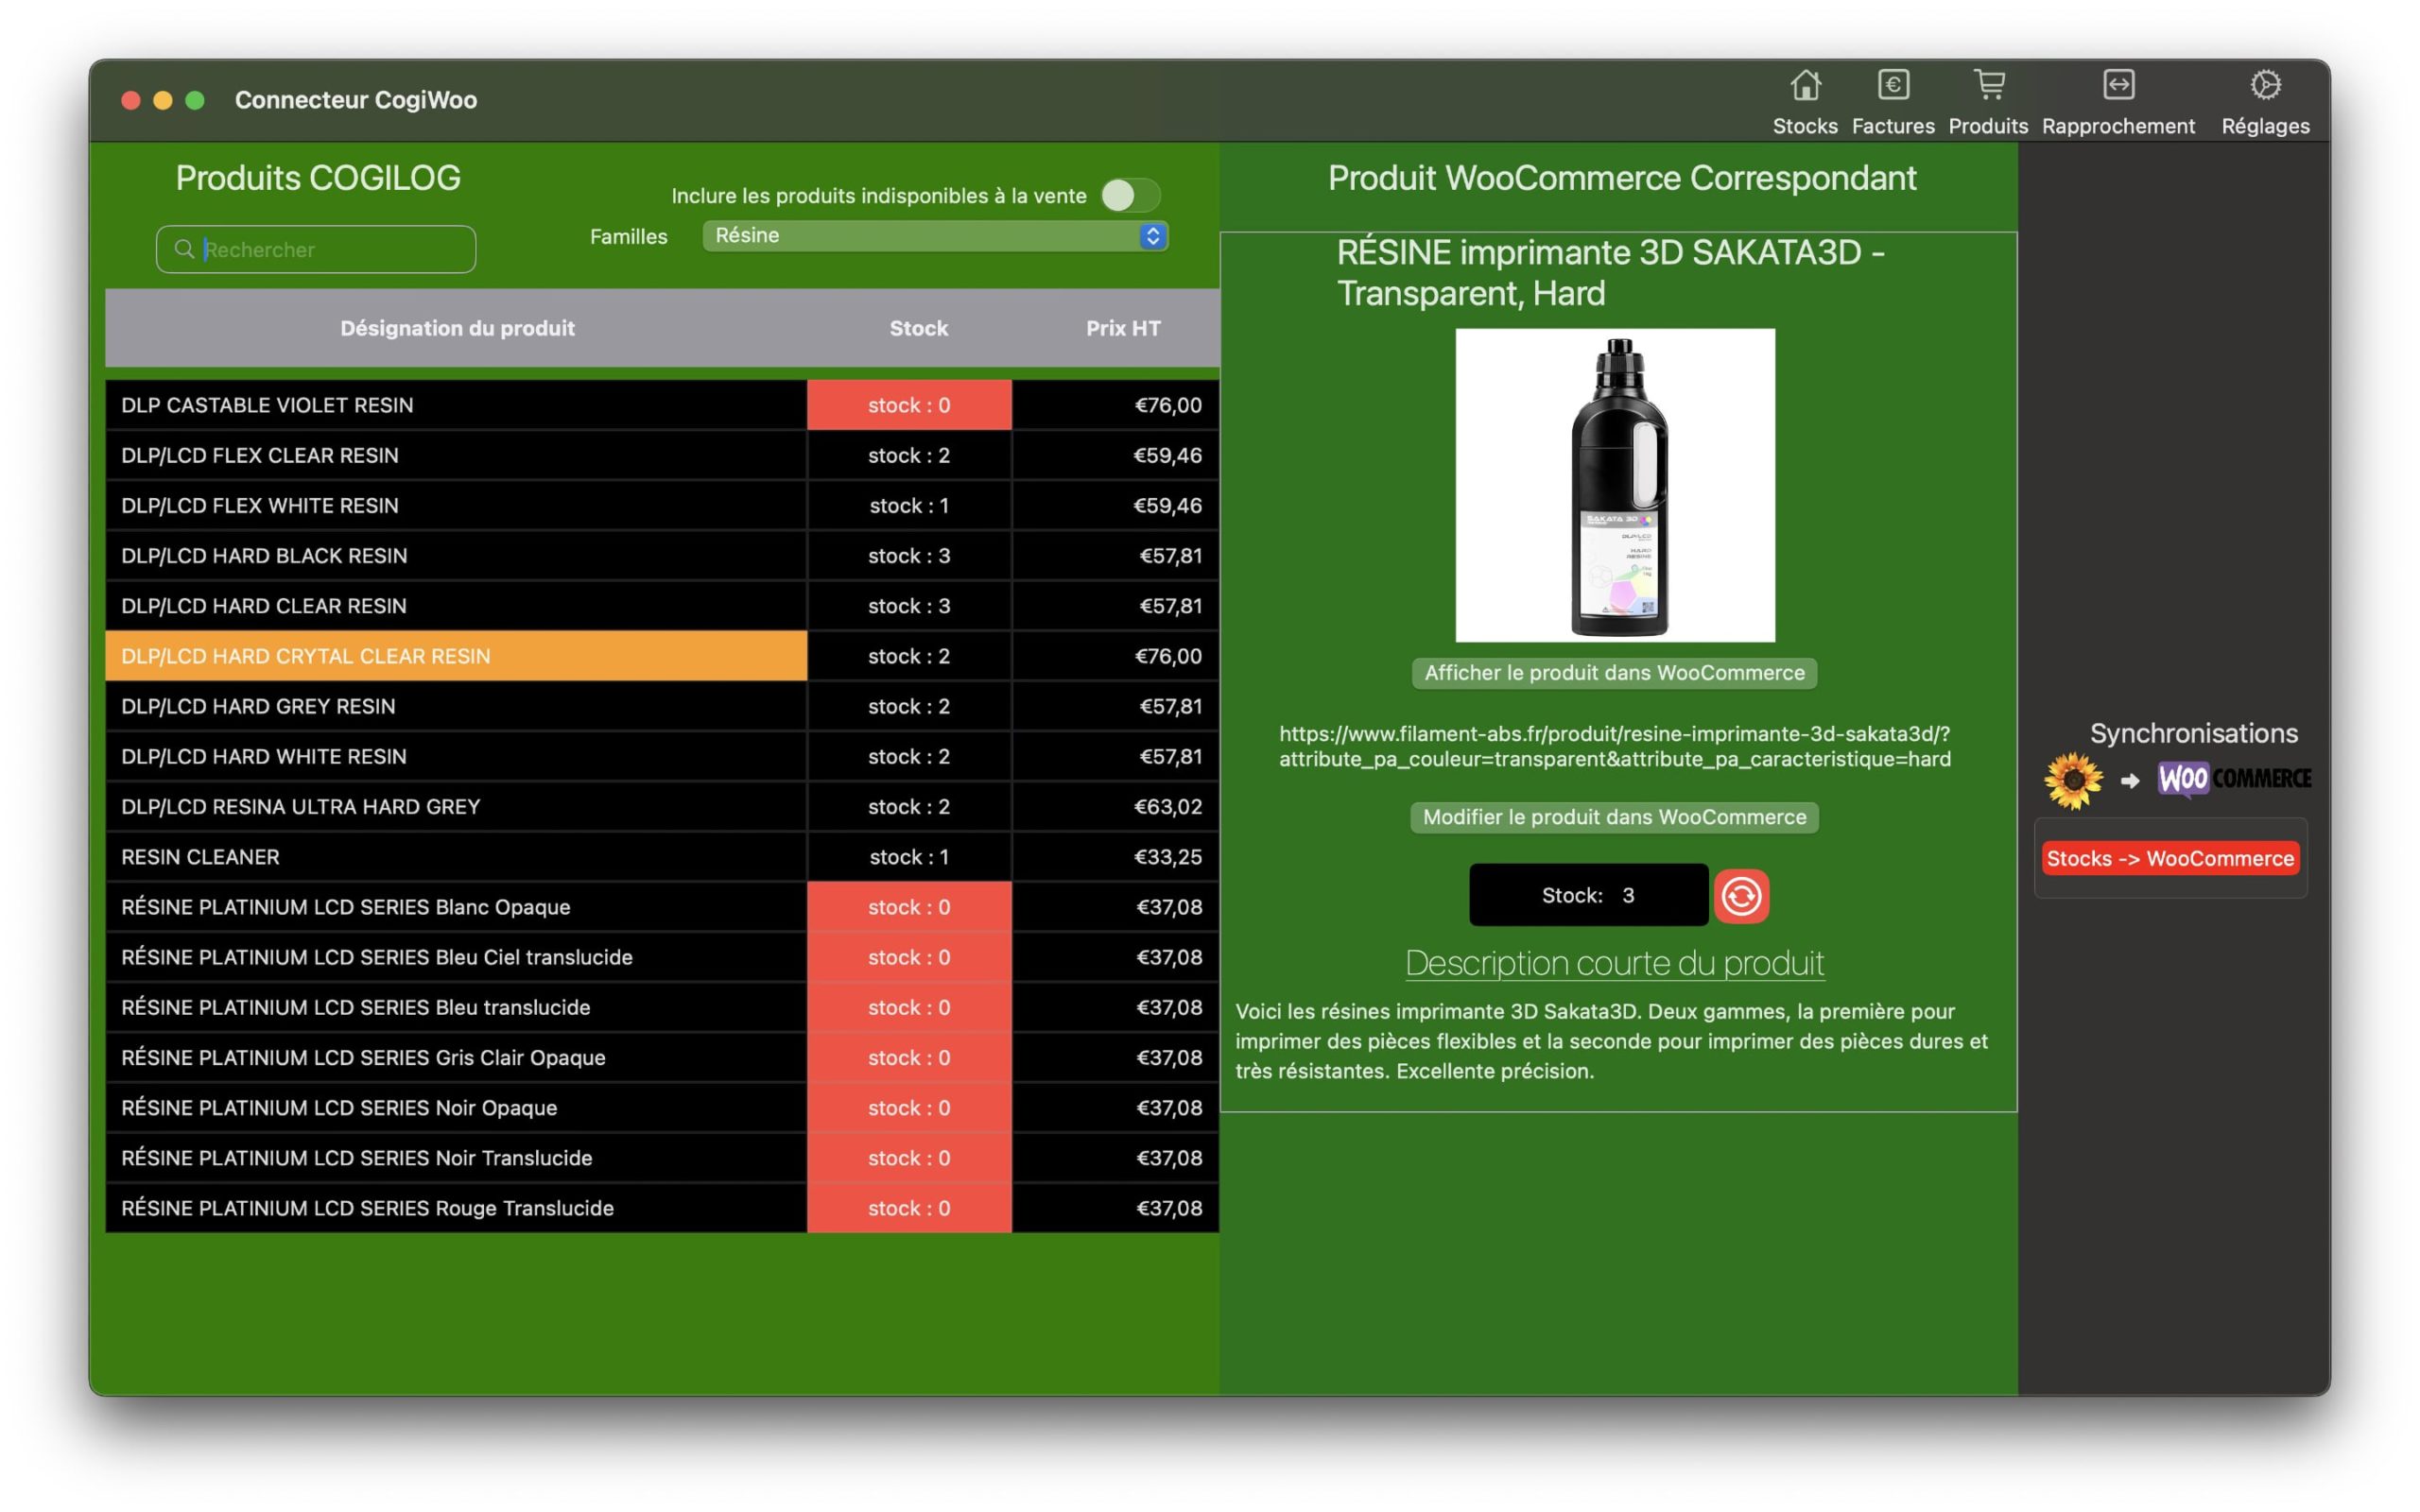The height and width of the screenshot is (1512, 2420).
Task: Open the Réglages gear icon
Action: (x=2265, y=86)
